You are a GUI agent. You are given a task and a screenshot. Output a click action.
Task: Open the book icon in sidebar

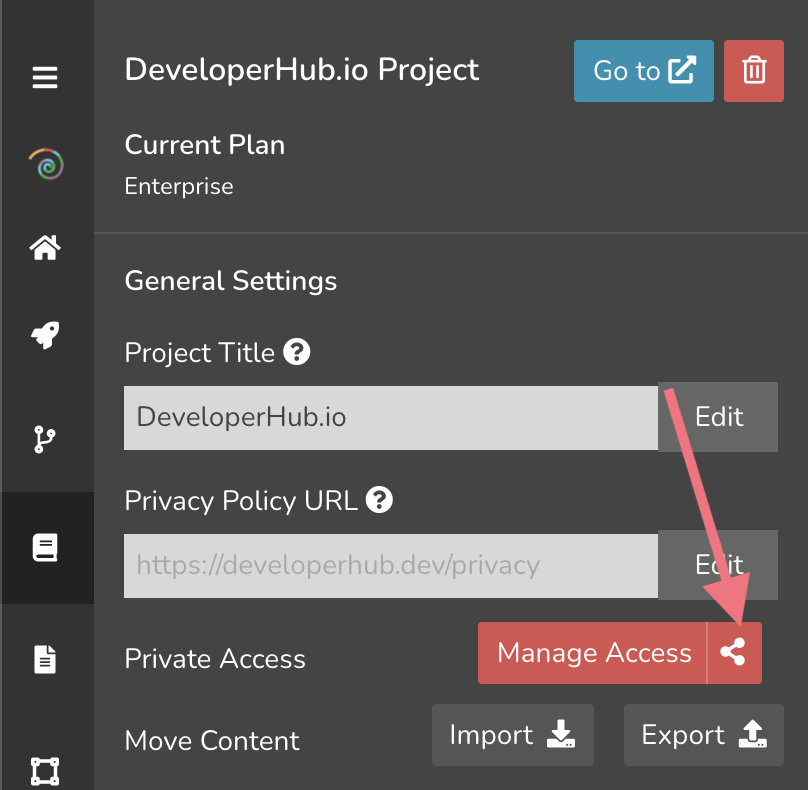point(46,547)
